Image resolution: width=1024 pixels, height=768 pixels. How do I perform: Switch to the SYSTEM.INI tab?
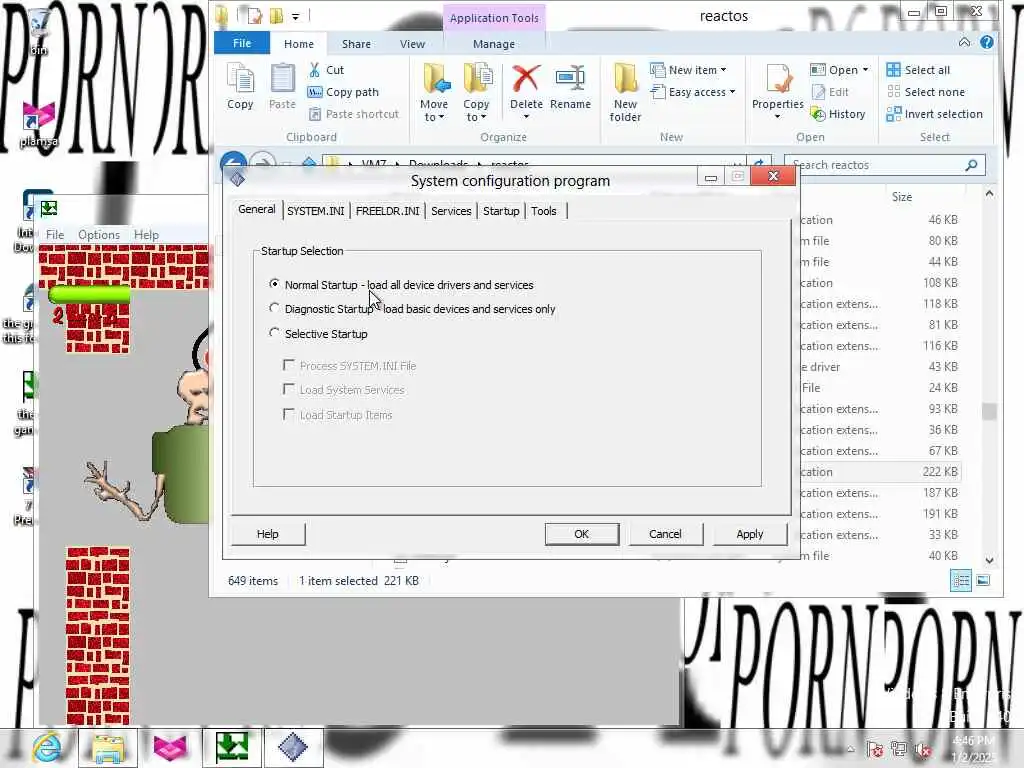[315, 211]
